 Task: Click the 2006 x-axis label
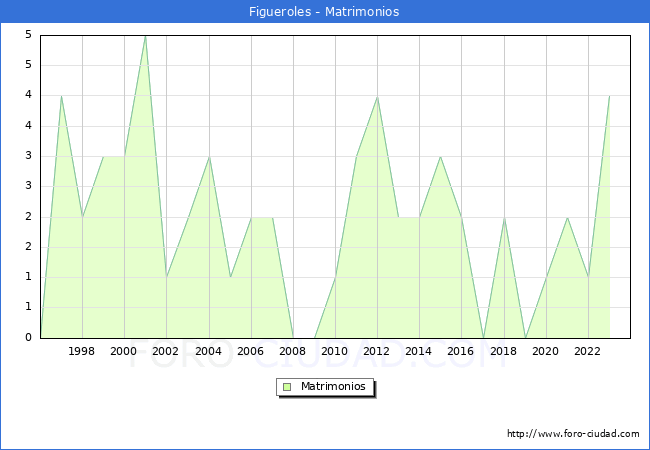click(250, 351)
